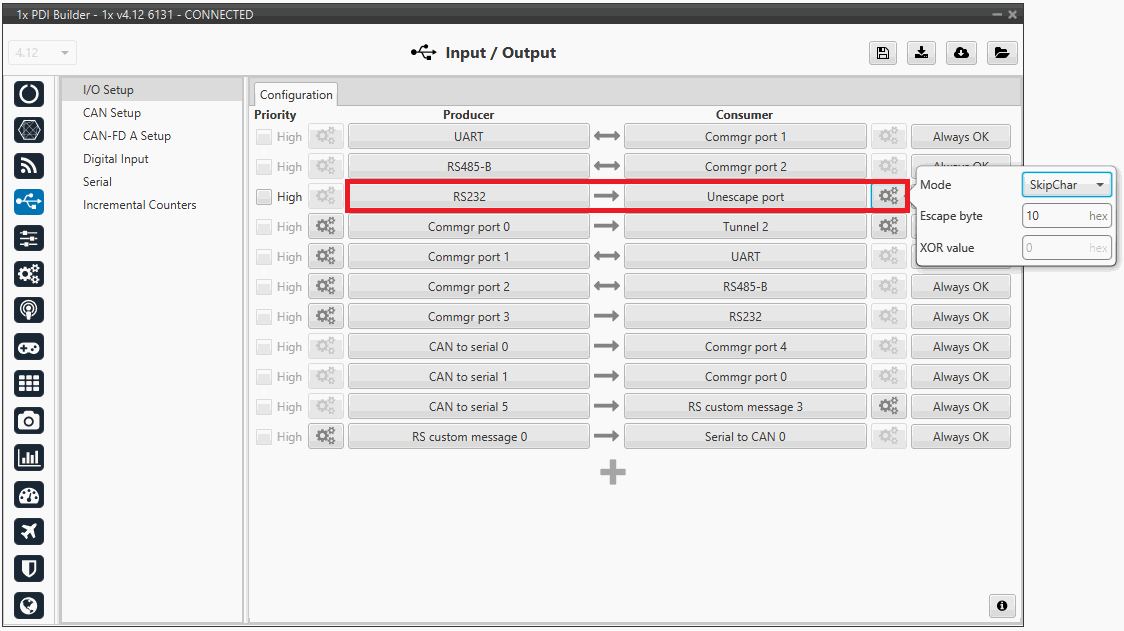This screenshot has width=1124, height=631.
Task: Click the download-to-drive icon in top toolbar
Action: 921,53
